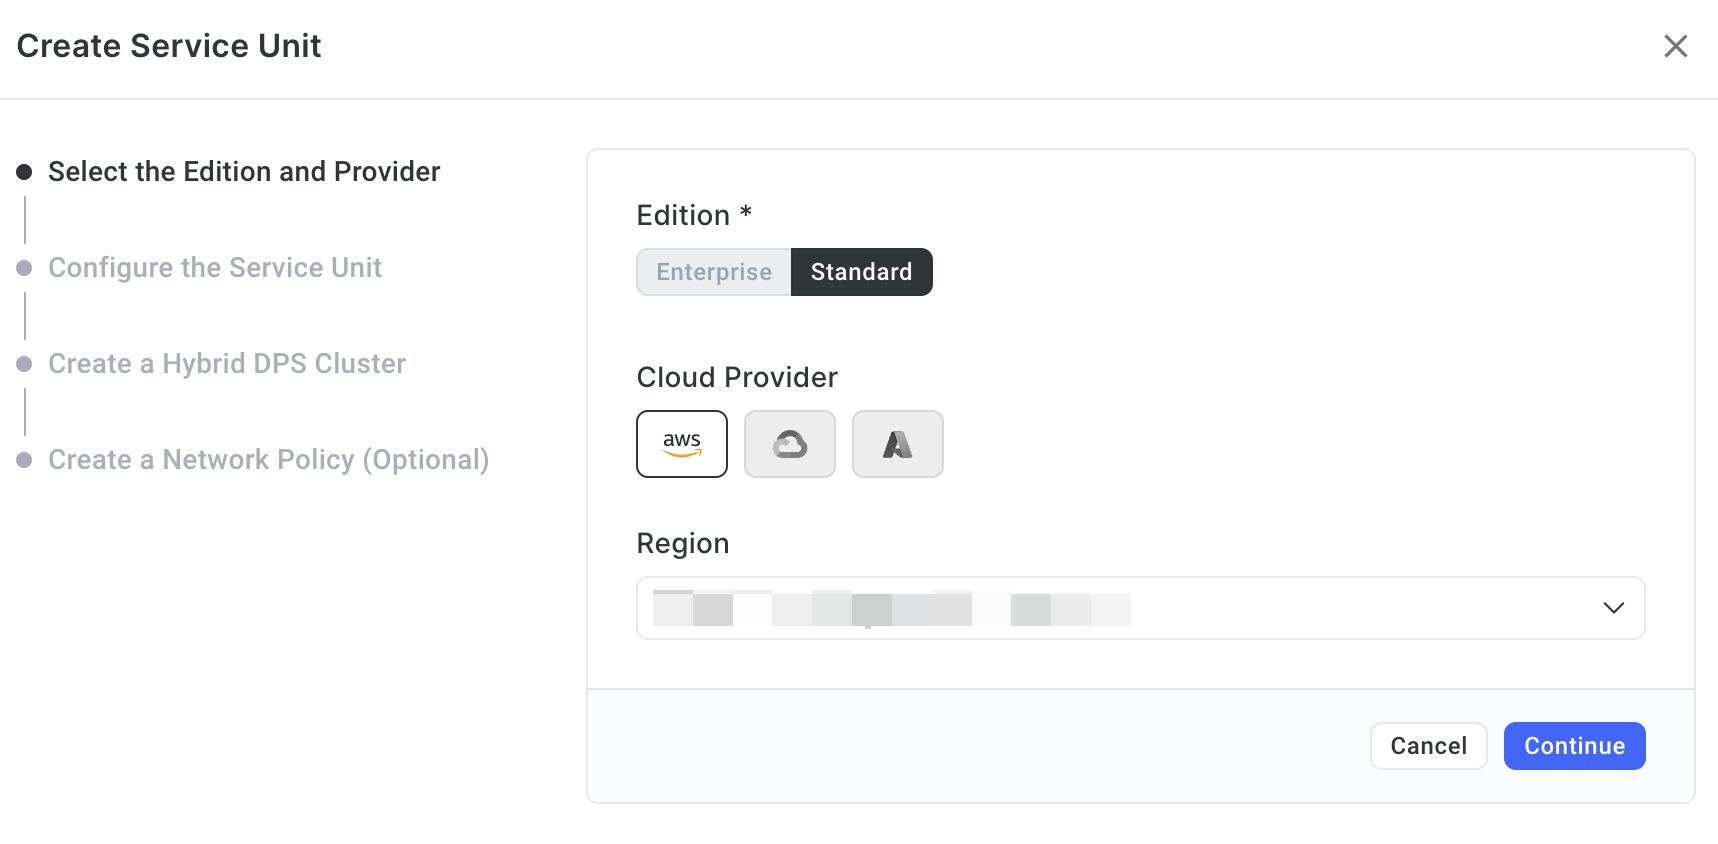
Task: Open Create a Hybrid DPS Cluster step
Action: pos(227,364)
